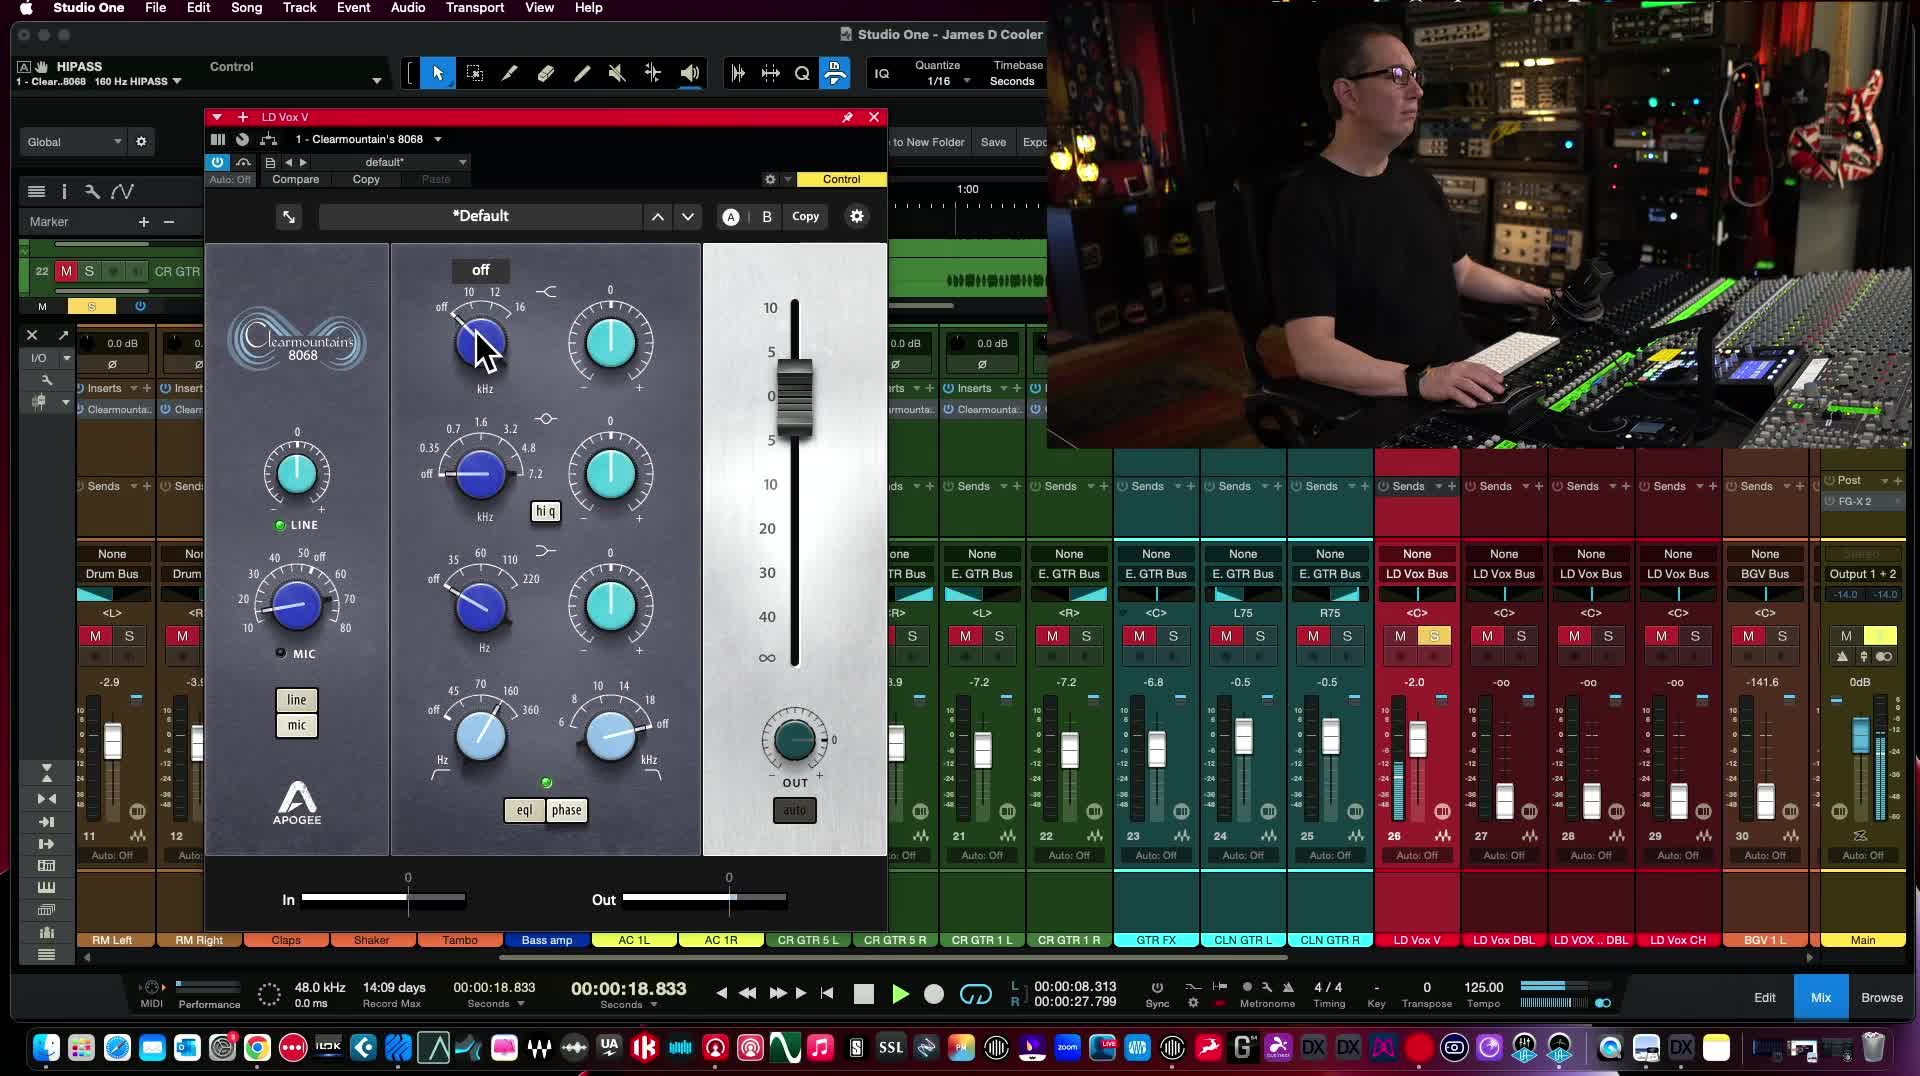
Task: Click the yellow Control button
Action: click(x=841, y=180)
